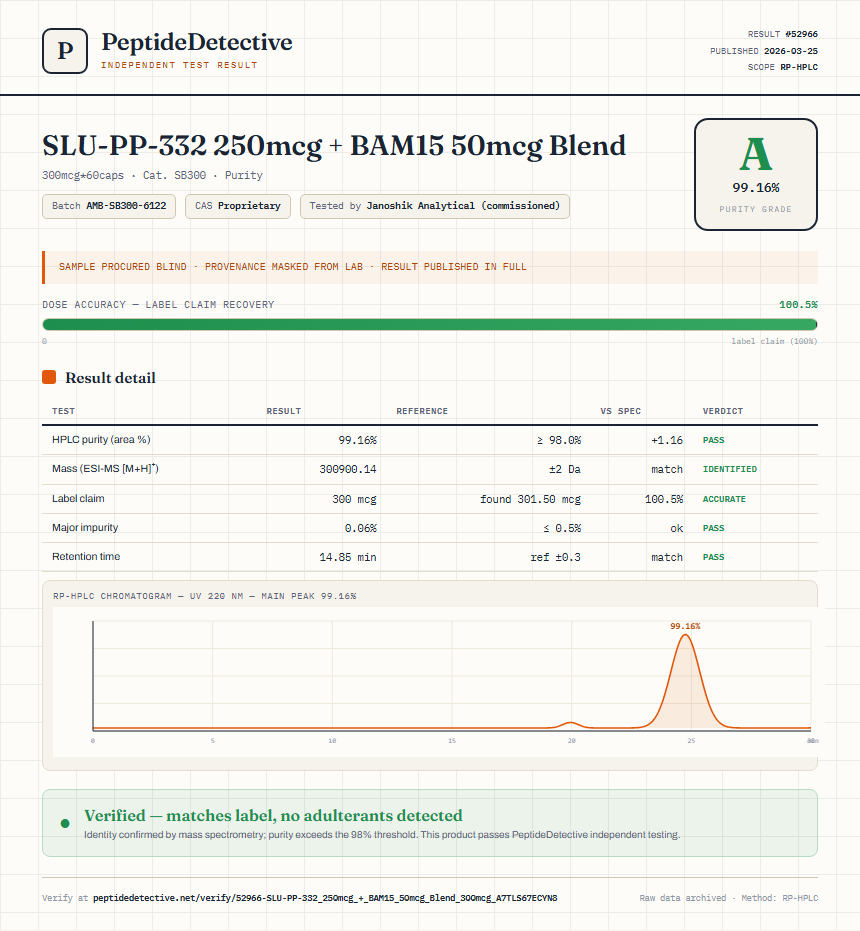Screen dimensions: 860x931
Task: Click the RESULT column header
Action: 284,411
